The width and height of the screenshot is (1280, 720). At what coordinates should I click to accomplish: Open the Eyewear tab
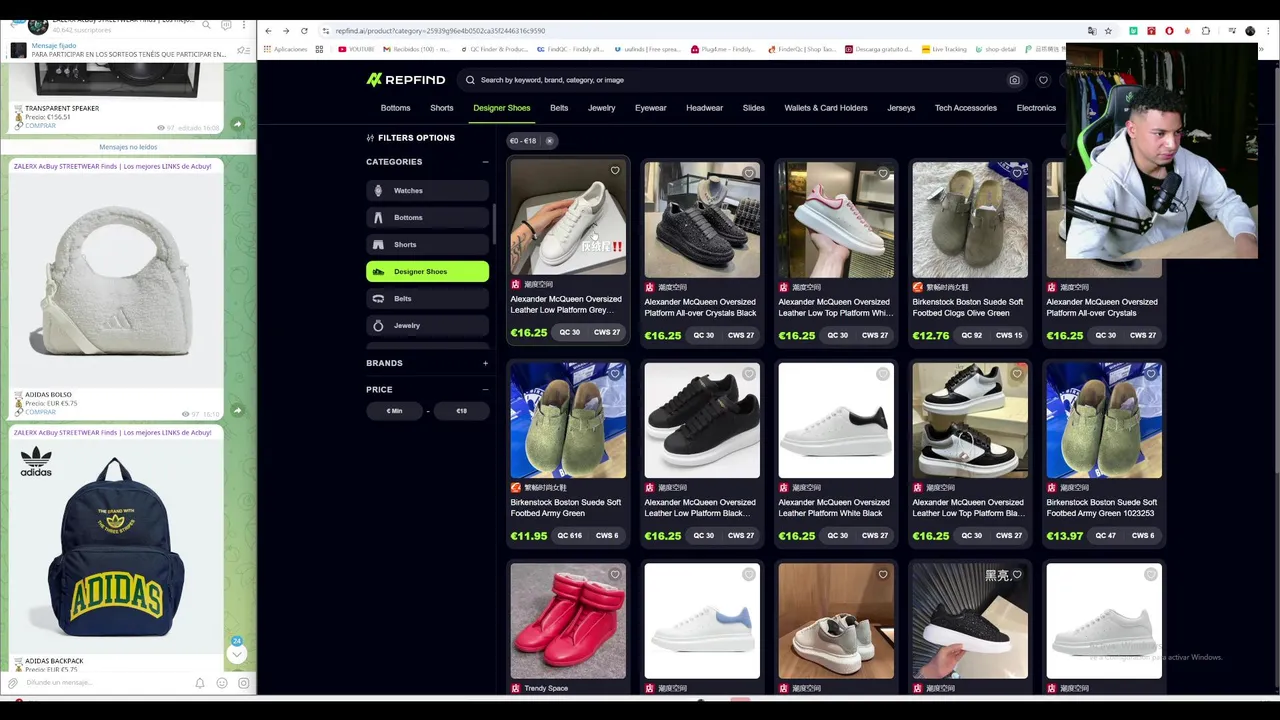pos(650,108)
